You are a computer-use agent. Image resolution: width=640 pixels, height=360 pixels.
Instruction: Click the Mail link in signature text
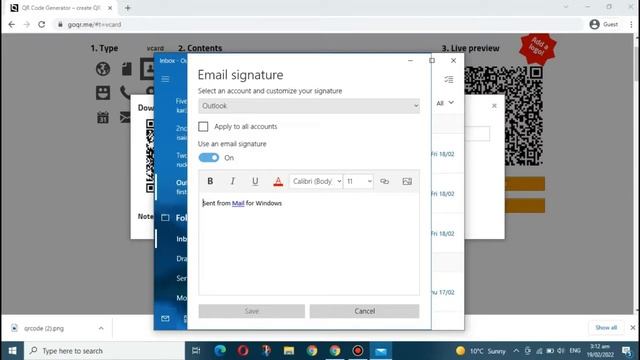click(238, 203)
